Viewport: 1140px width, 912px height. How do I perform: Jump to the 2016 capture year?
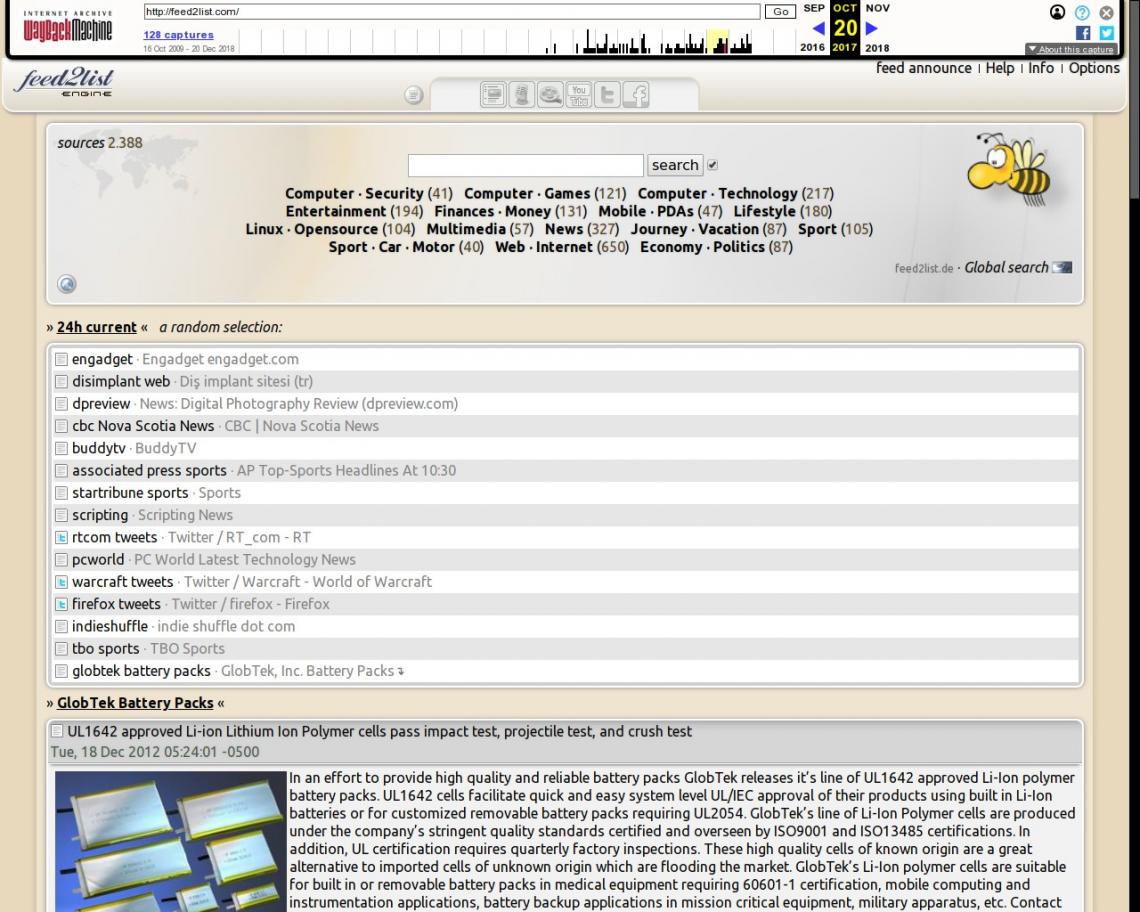[812, 48]
